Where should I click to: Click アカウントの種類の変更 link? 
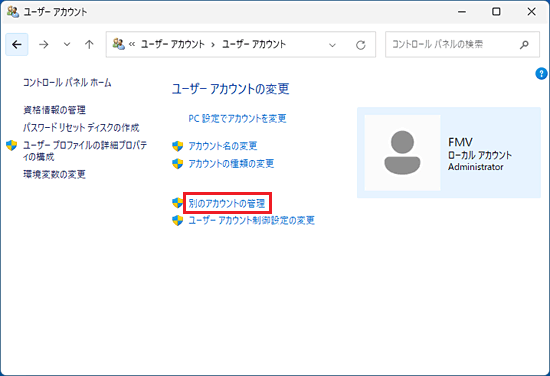[x=231, y=163]
